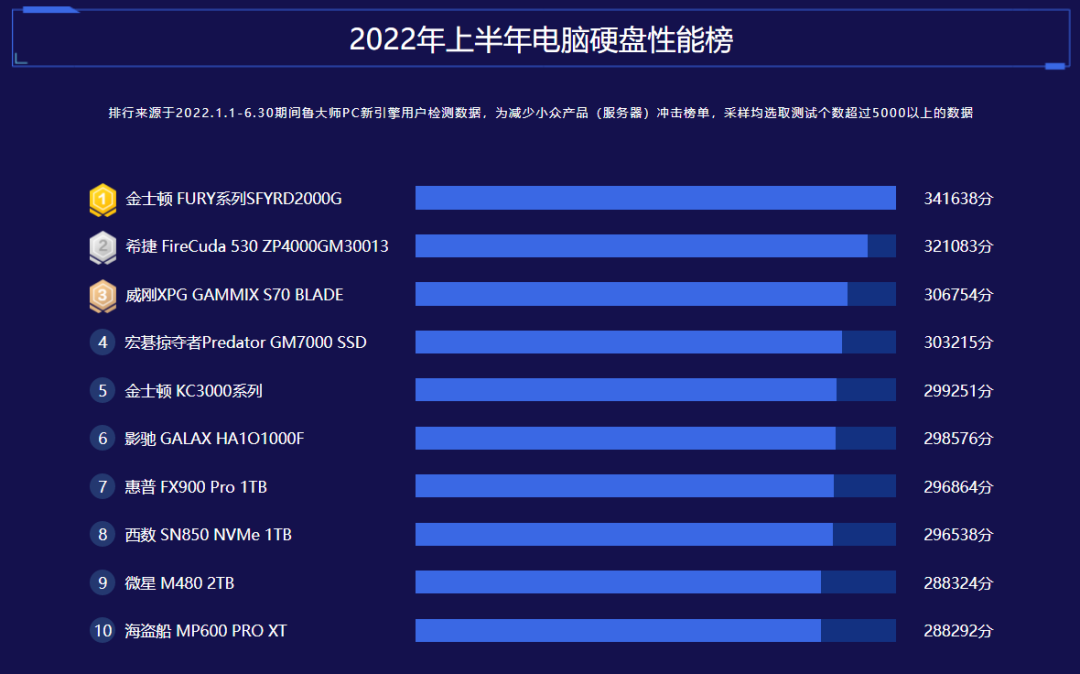Click the performance bar for 微星 M480
The width and height of the screenshot is (1080, 674).
pyautogui.click(x=656, y=582)
